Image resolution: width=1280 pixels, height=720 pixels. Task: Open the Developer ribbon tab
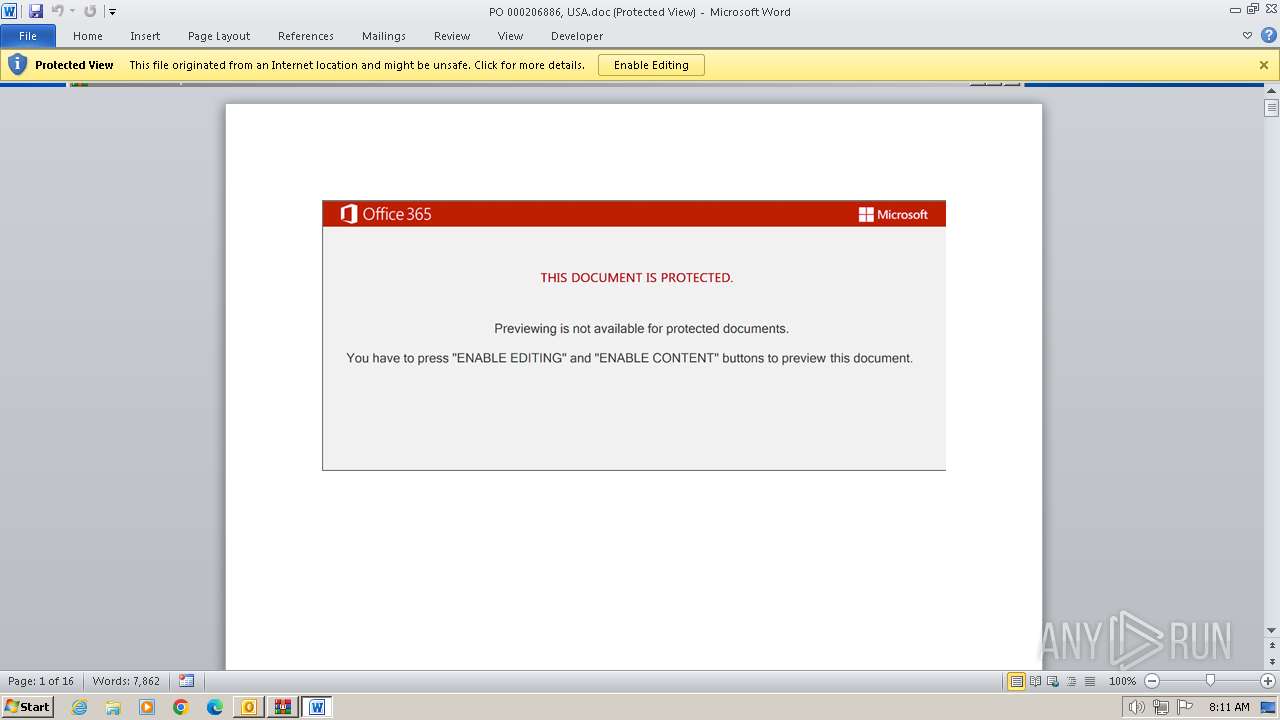point(577,36)
